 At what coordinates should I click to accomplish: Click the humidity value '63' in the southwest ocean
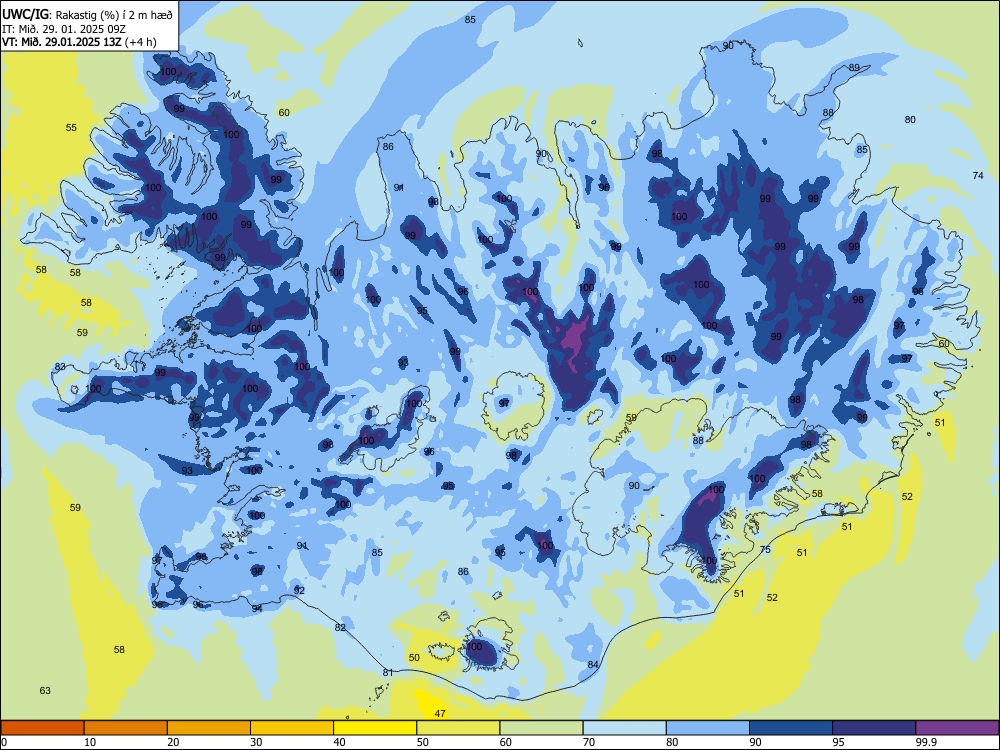pos(45,691)
